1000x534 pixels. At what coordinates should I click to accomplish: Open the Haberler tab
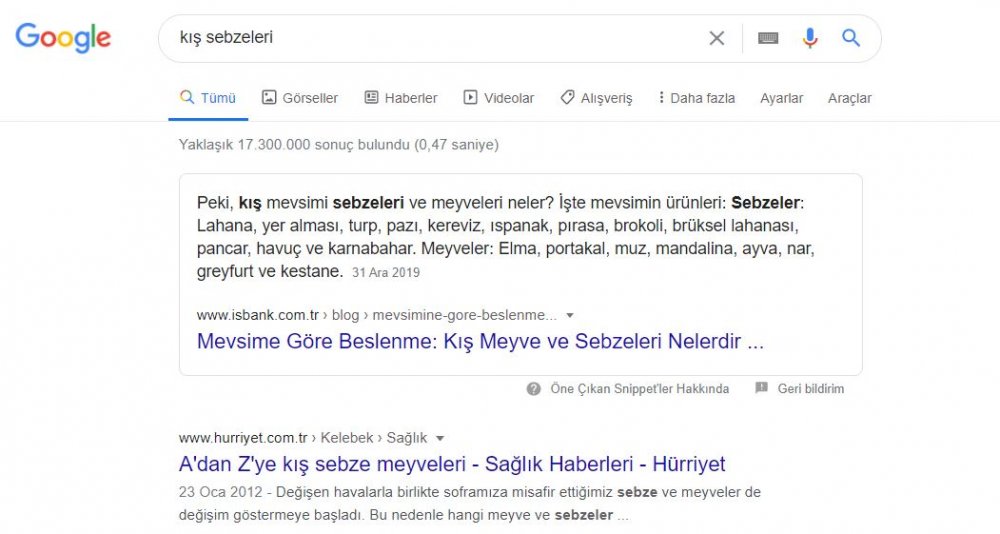(401, 98)
